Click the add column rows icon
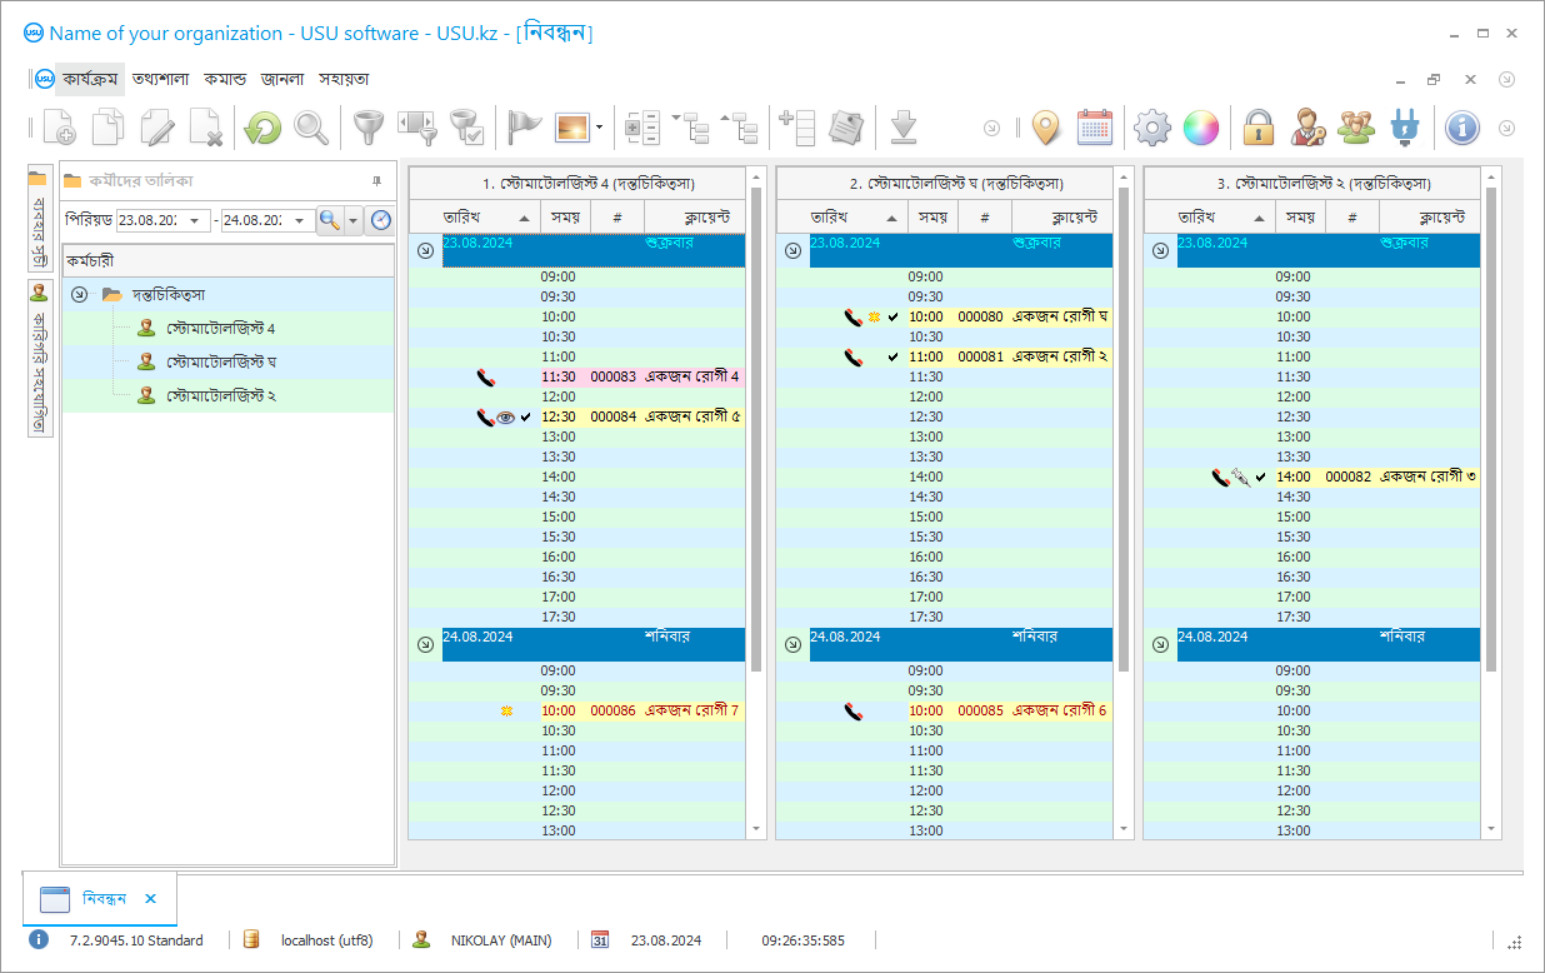The height and width of the screenshot is (973, 1545). 797,128
